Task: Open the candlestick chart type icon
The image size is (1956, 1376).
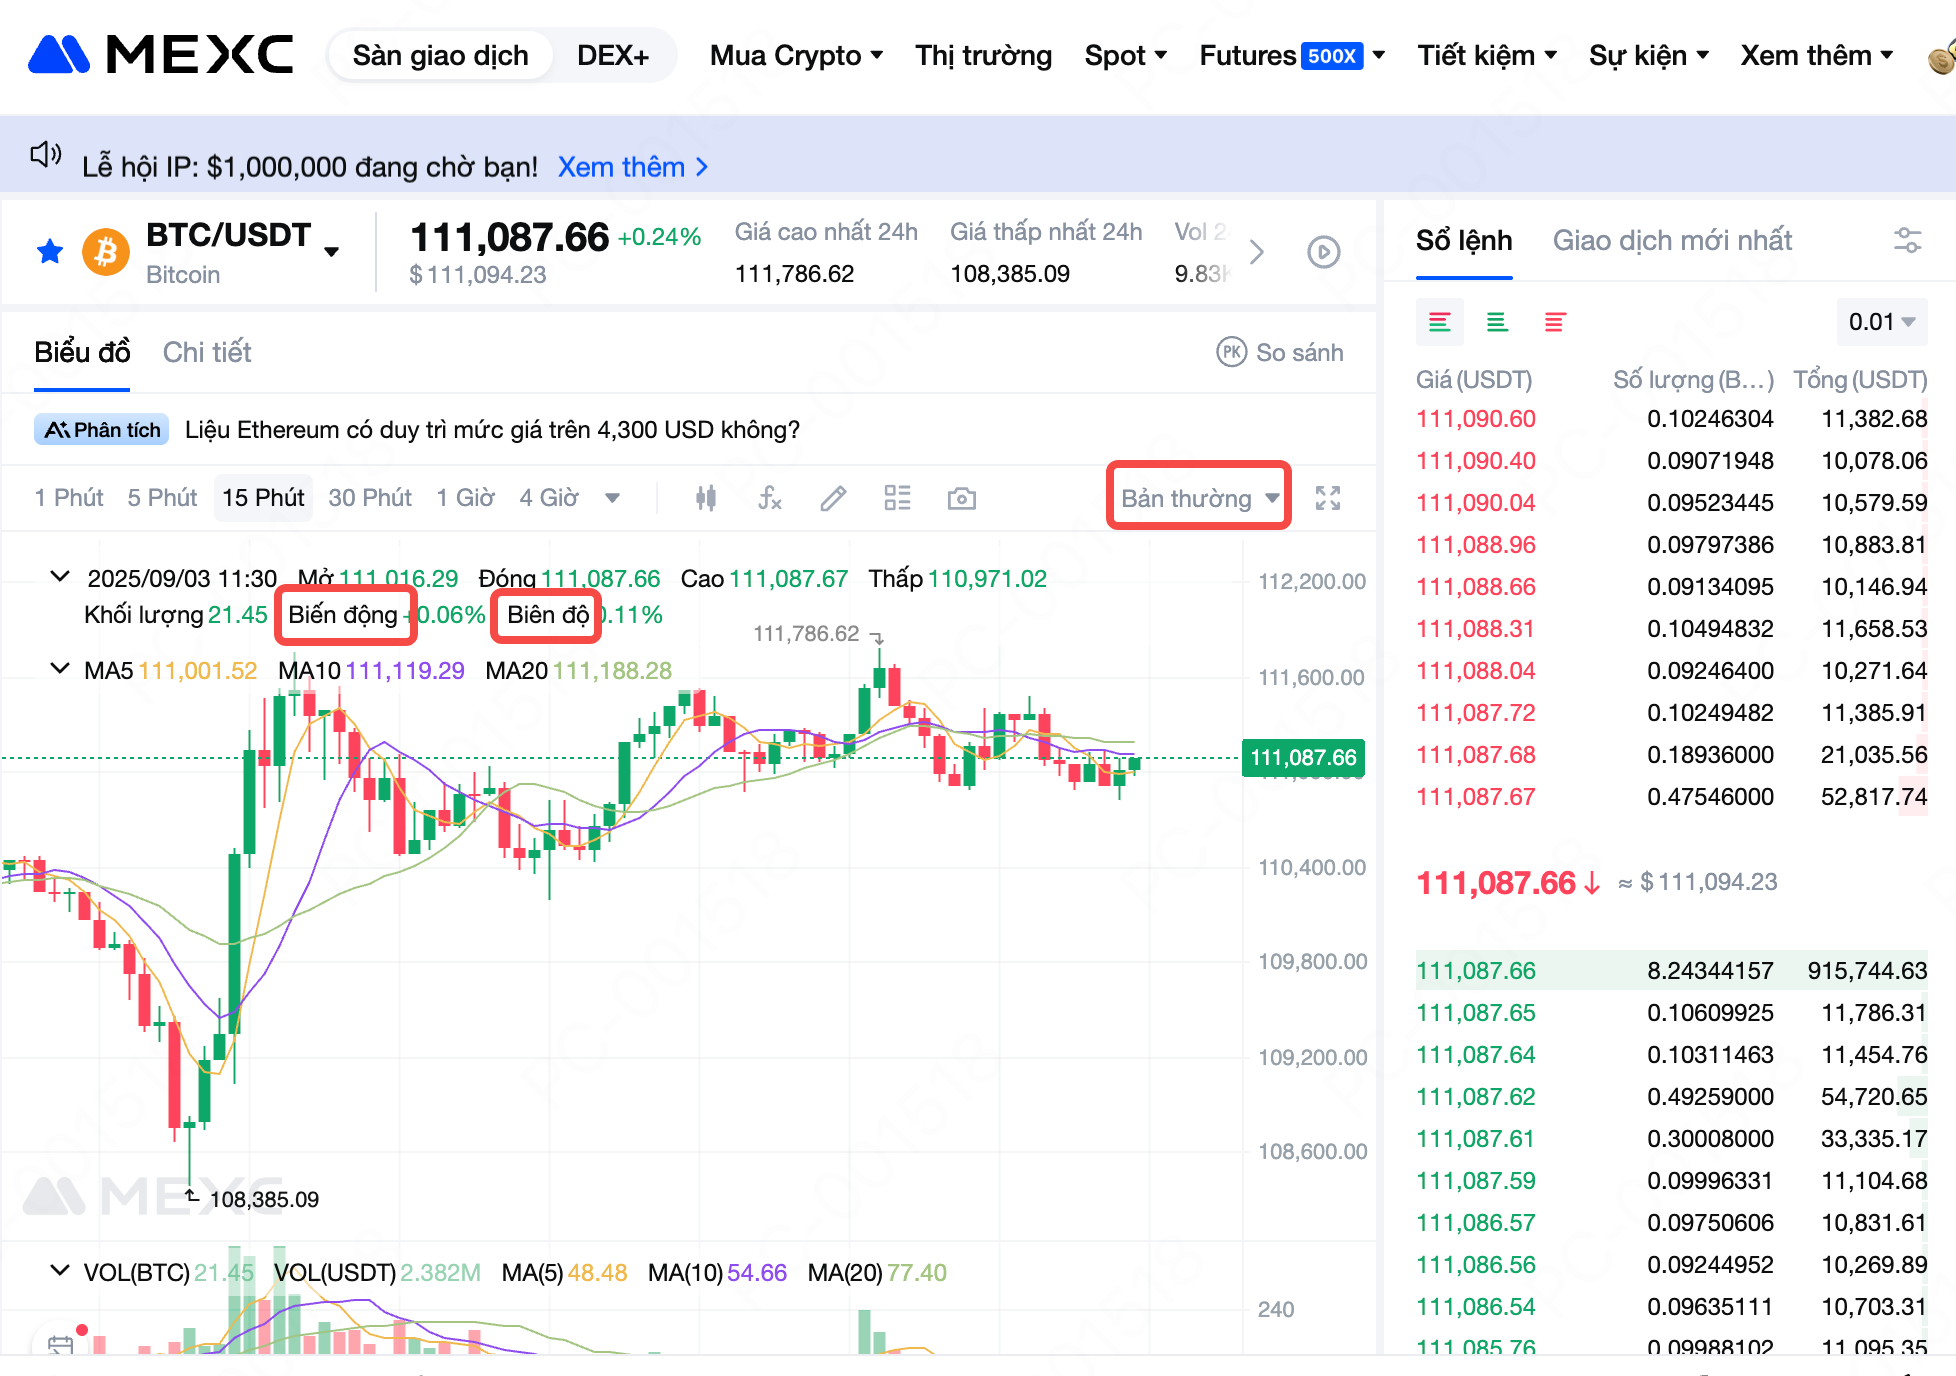Action: (x=706, y=498)
